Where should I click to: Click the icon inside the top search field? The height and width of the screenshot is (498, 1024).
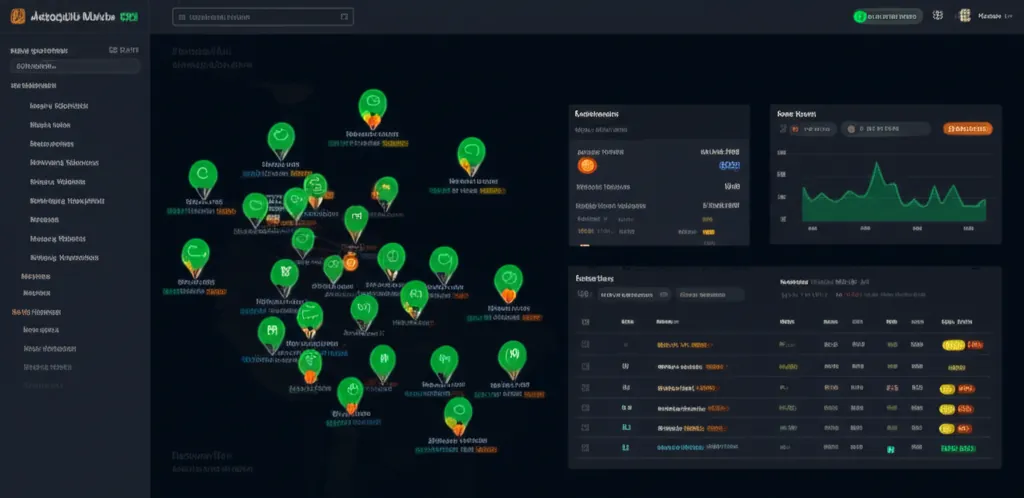[344, 18]
